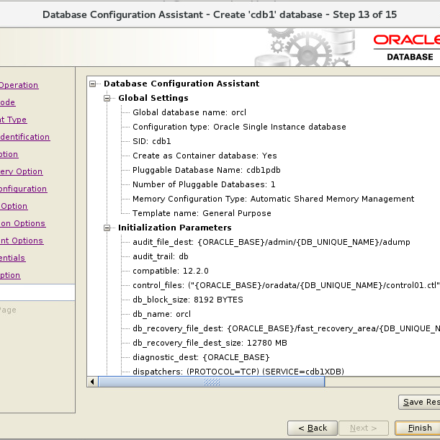Screen dimensions: 440x440
Task: Open the 'ode' step link in sidebar
Action: pyautogui.click(x=8, y=103)
